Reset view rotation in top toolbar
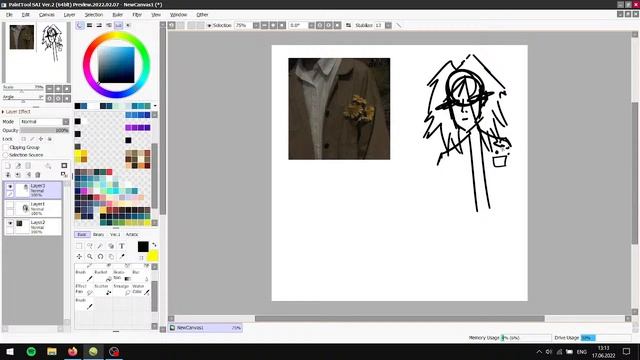 pos(337,25)
